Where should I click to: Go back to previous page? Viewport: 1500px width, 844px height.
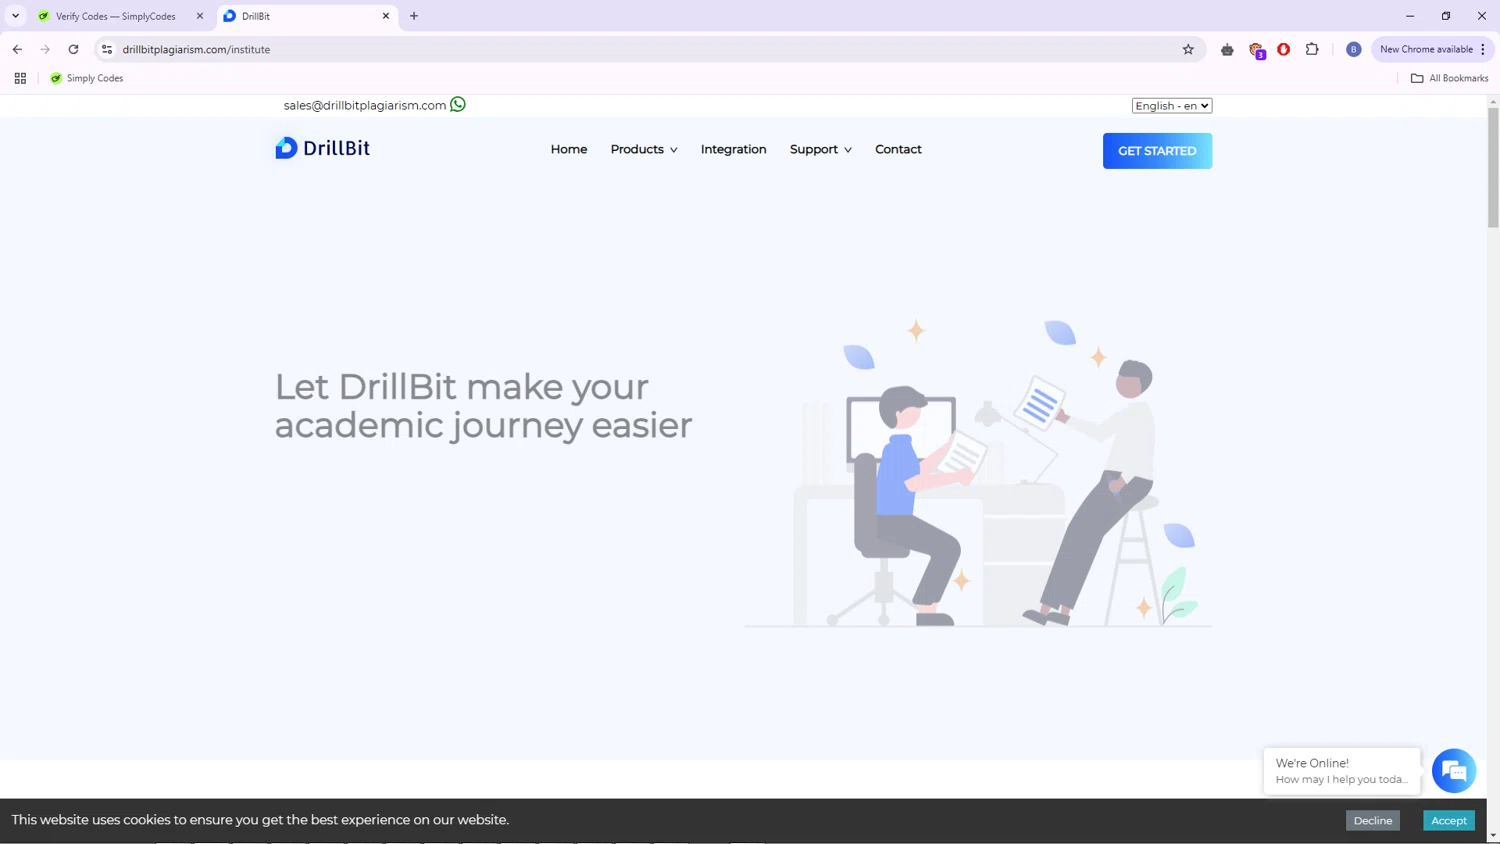point(17,49)
